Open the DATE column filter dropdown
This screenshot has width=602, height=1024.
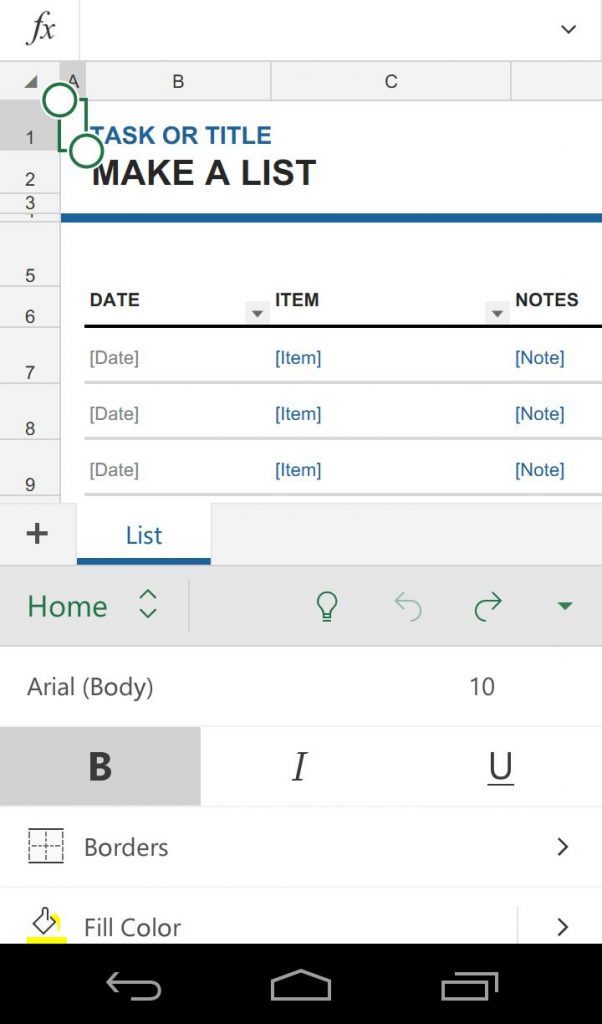(x=257, y=314)
